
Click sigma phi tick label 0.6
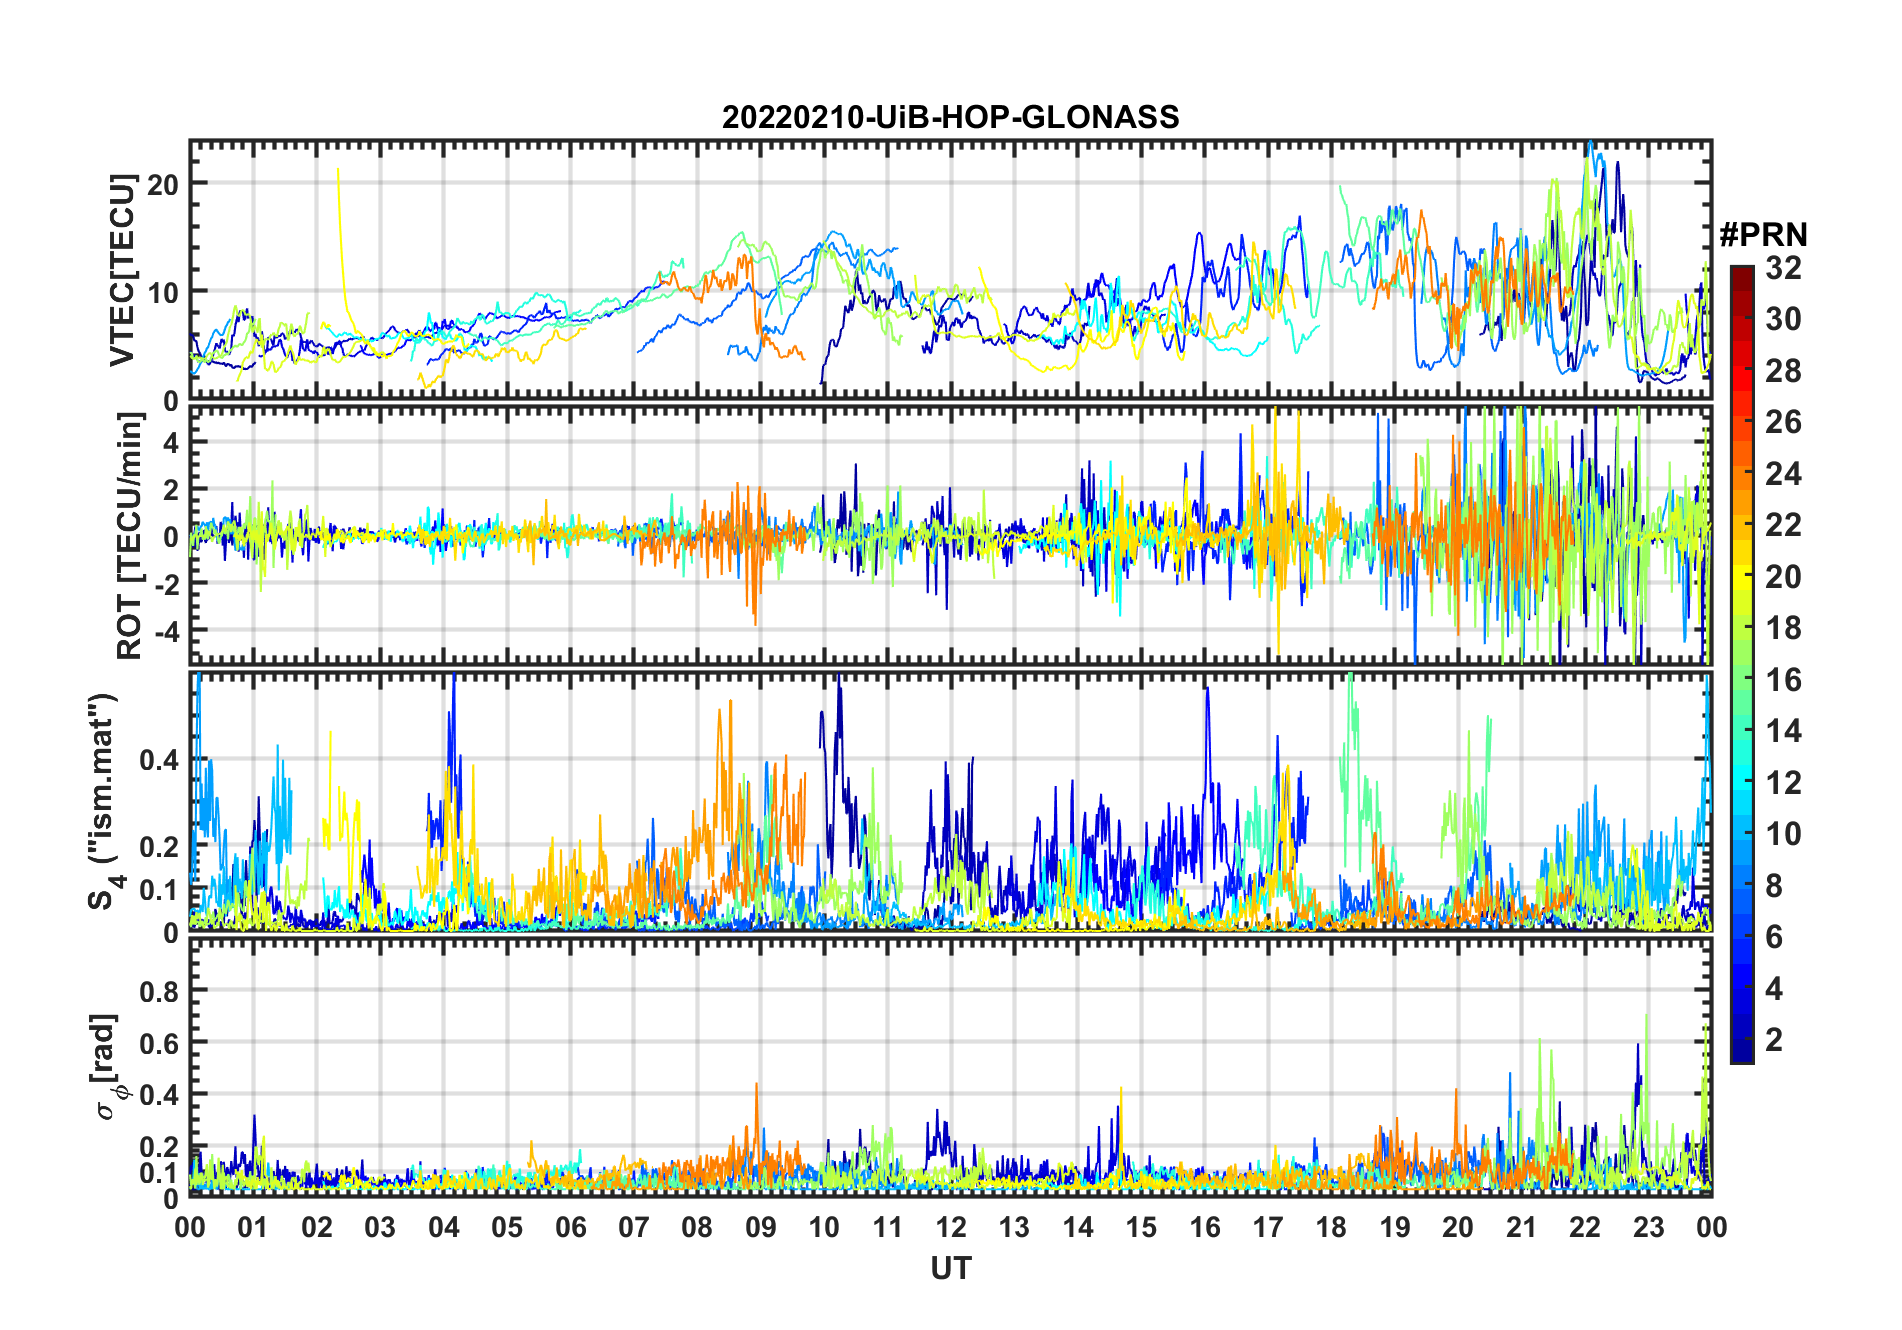pyautogui.click(x=160, y=1043)
